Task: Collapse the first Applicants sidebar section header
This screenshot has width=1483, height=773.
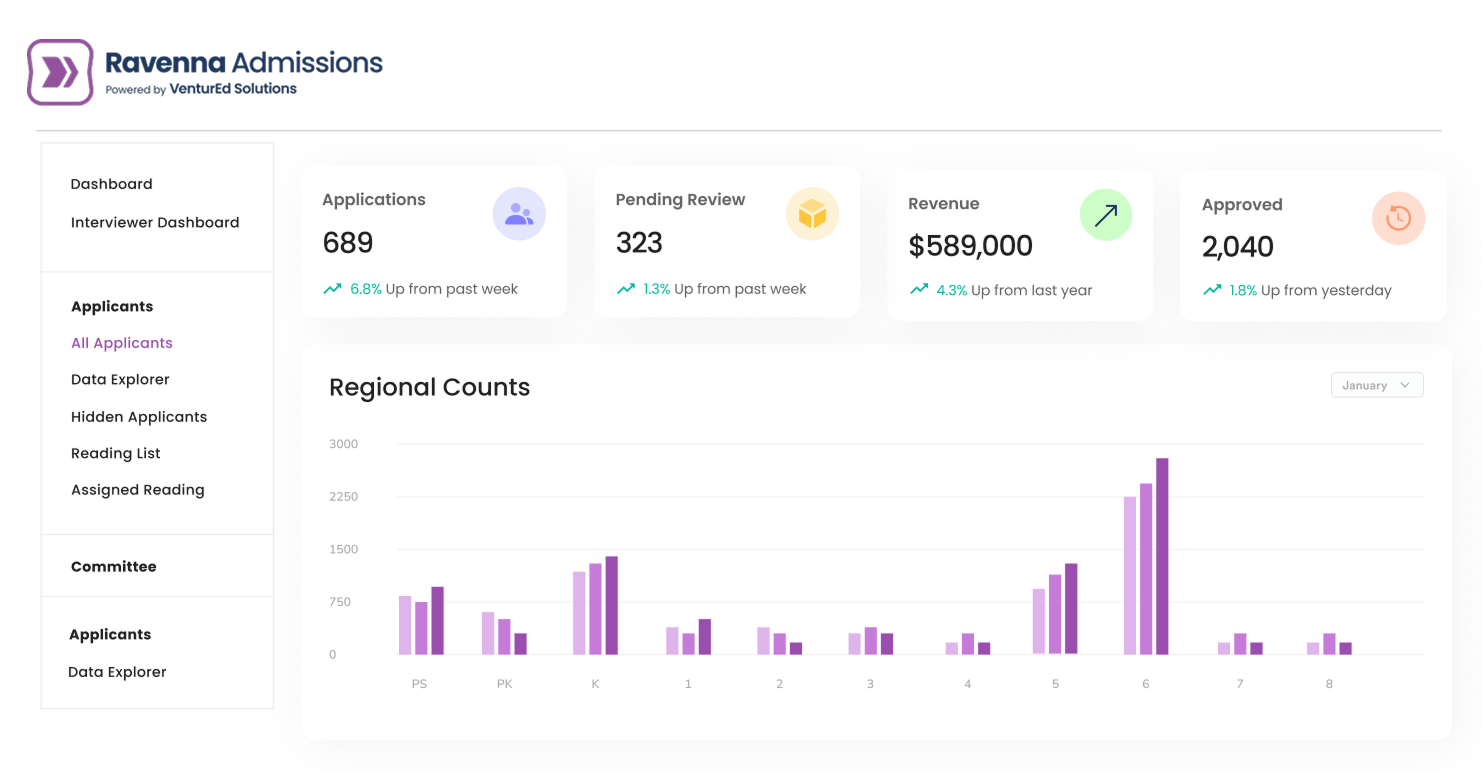Action: [112, 306]
